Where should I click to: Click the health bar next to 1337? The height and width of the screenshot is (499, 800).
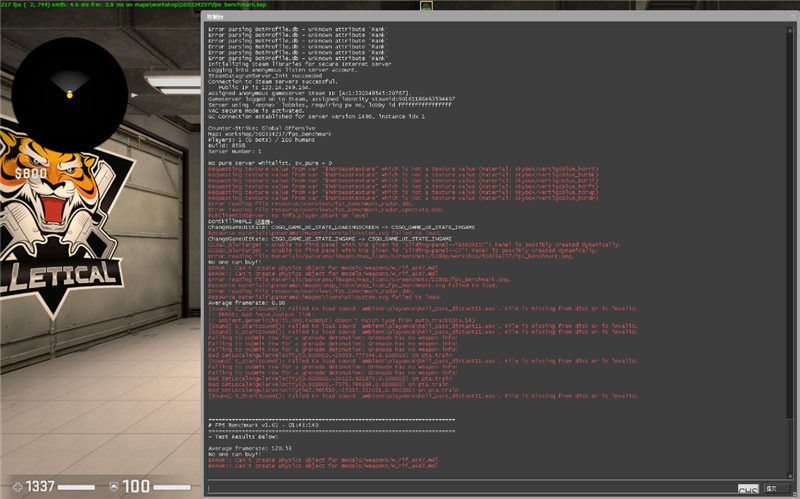point(76,487)
